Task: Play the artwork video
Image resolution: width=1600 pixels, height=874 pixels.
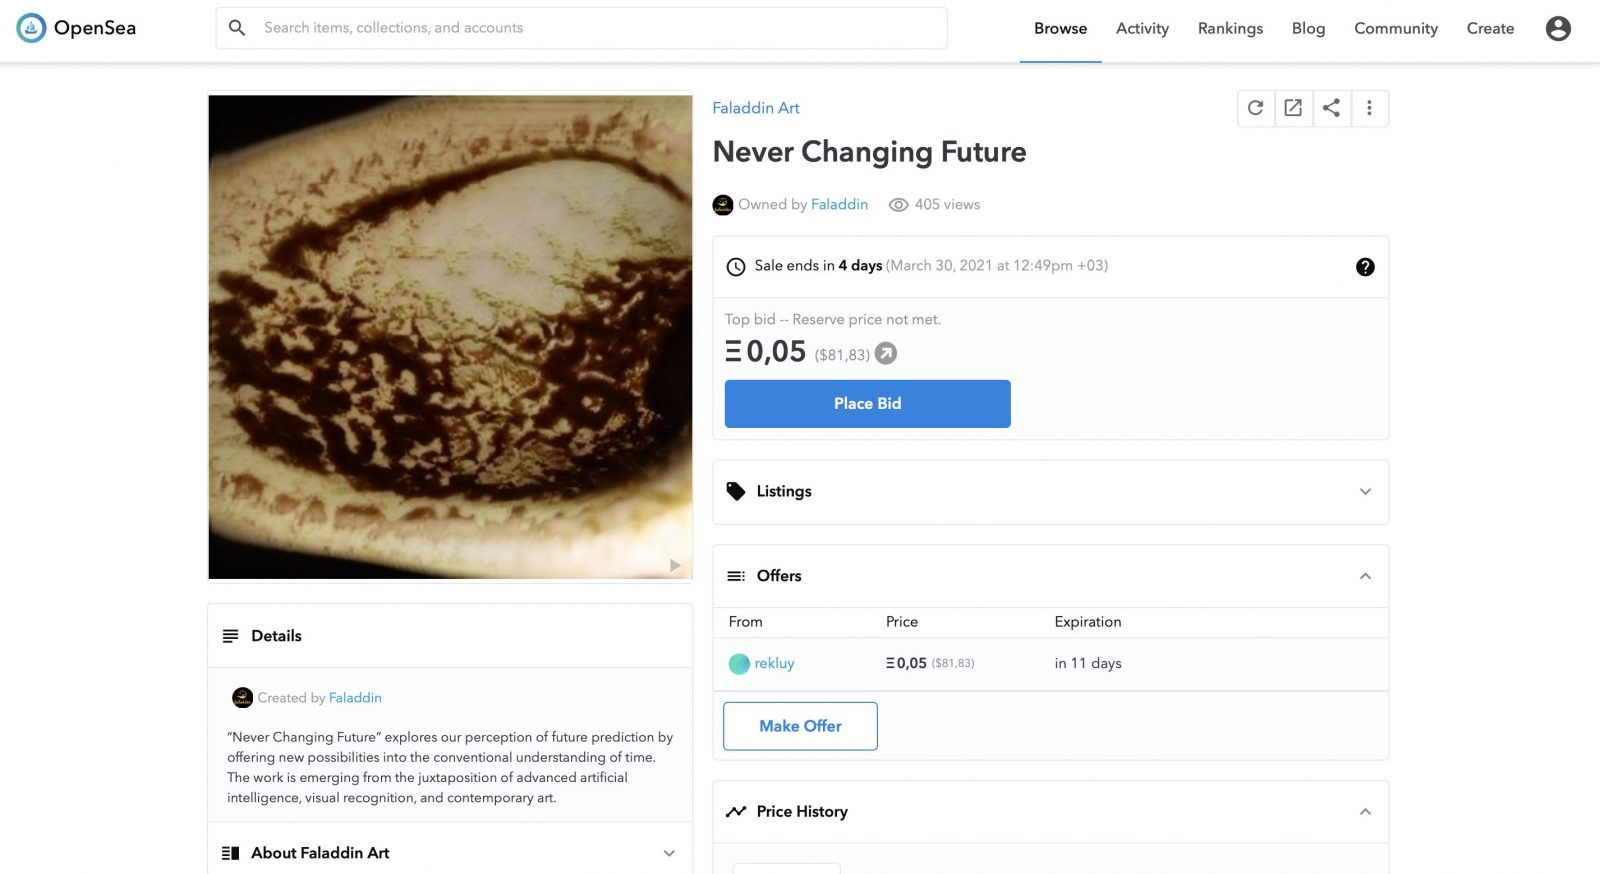Action: pos(675,566)
